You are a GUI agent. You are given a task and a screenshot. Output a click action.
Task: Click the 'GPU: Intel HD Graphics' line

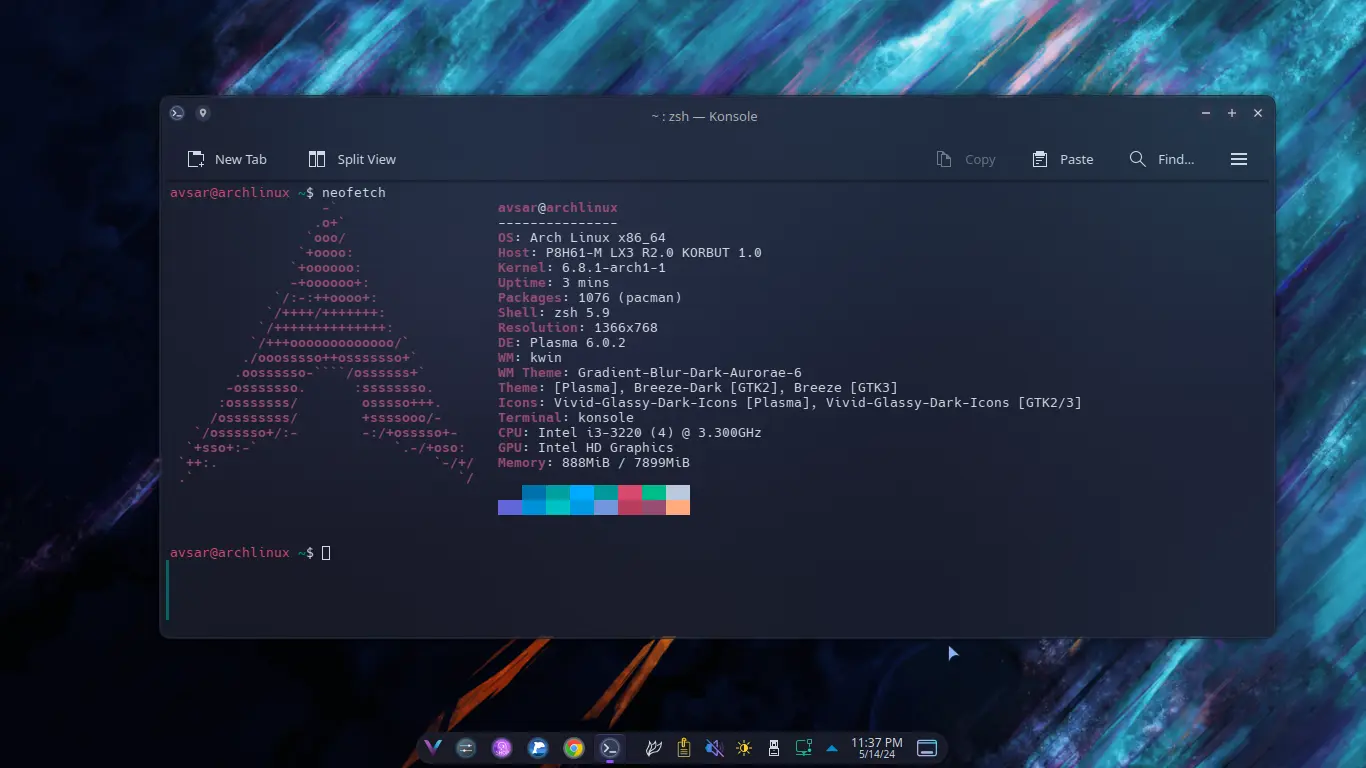(x=586, y=448)
